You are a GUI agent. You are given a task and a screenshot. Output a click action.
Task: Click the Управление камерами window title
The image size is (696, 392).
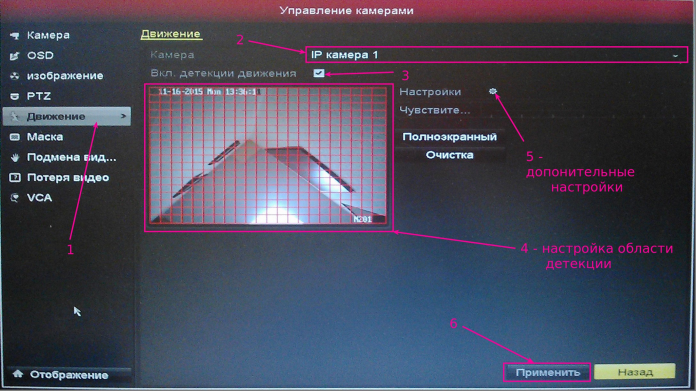347,11
